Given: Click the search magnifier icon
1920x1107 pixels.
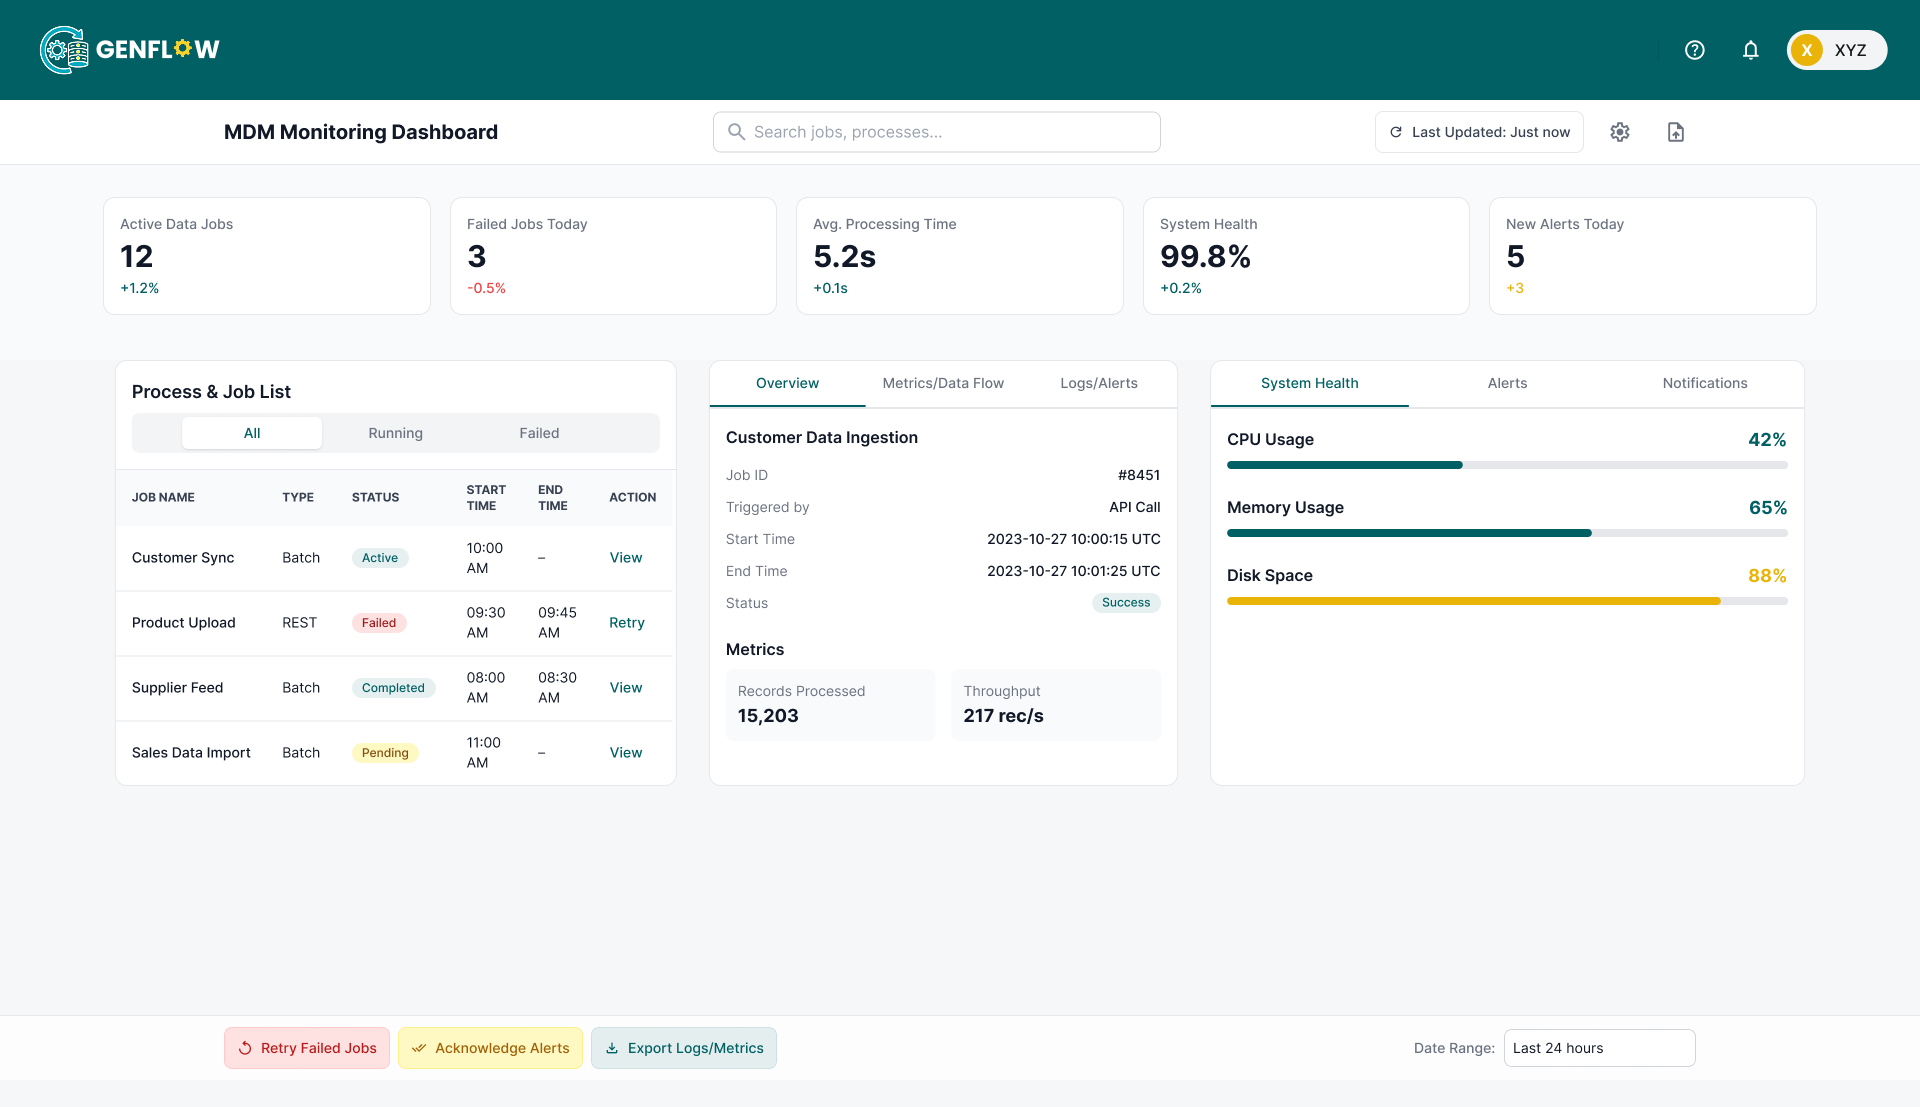Looking at the screenshot, I should 736,132.
